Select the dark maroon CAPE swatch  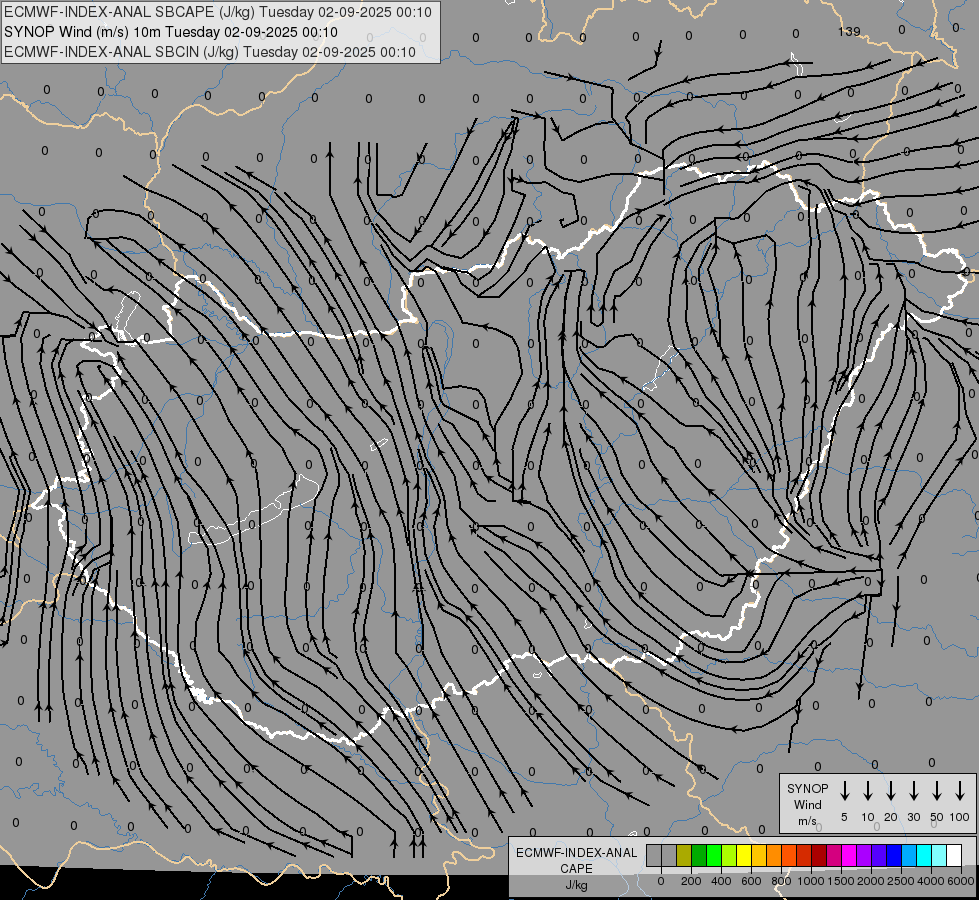tap(819, 856)
